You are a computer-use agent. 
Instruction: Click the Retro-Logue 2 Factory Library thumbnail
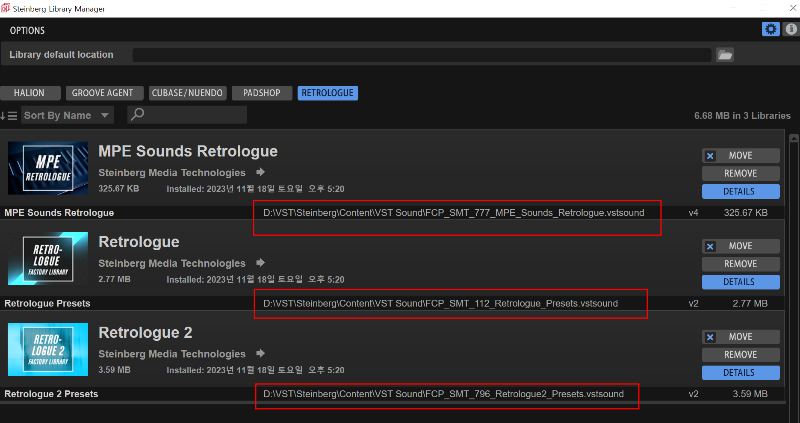(48, 349)
